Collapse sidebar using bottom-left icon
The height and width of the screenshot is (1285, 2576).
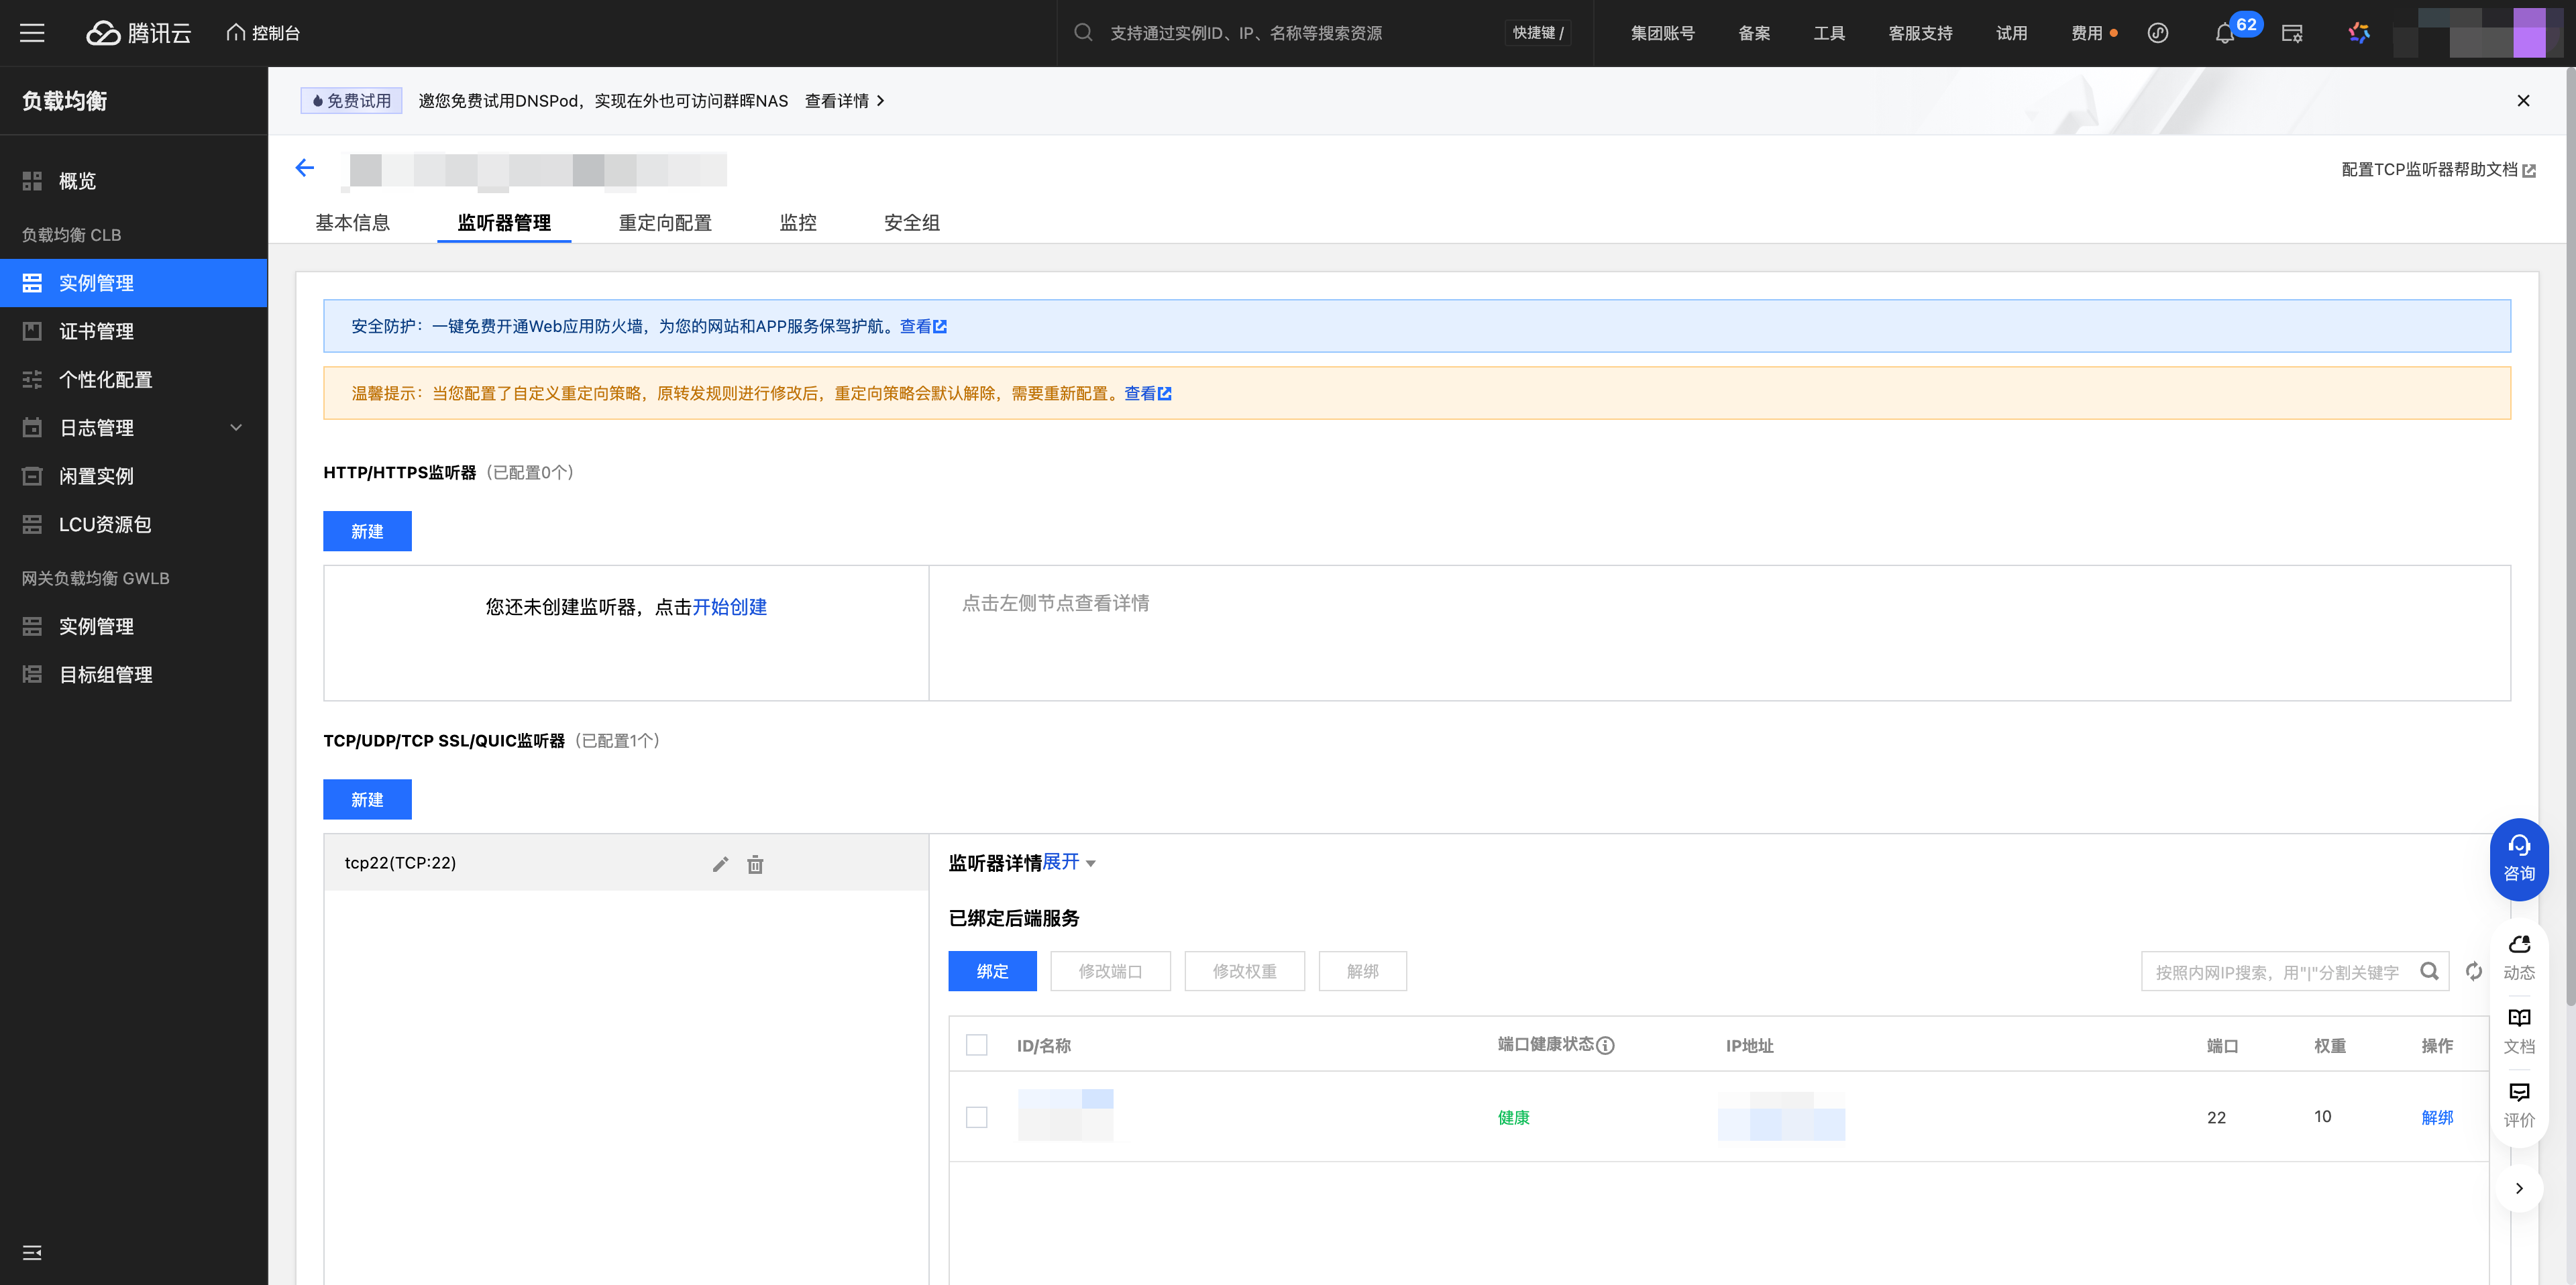tap(32, 1252)
